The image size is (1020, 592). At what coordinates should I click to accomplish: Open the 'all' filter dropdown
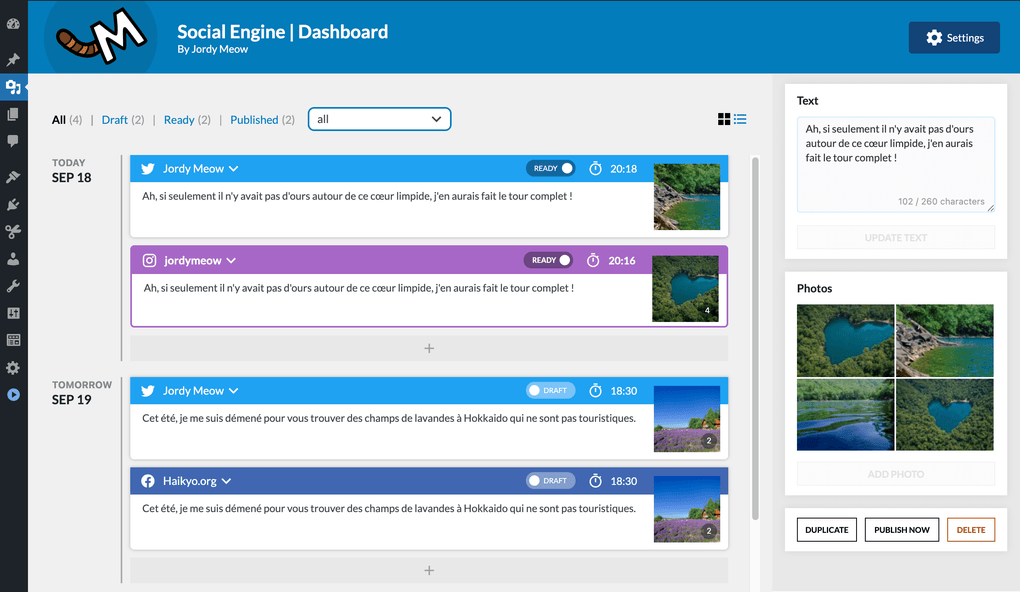pos(379,118)
